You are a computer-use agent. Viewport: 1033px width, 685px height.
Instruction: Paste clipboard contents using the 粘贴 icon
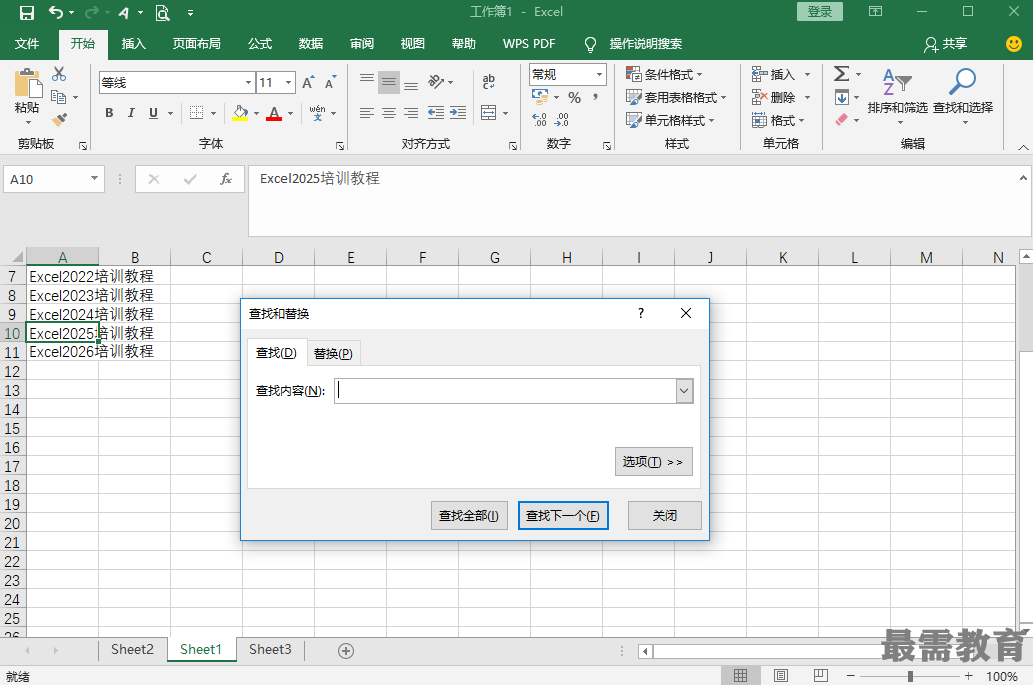pyautogui.click(x=27, y=86)
